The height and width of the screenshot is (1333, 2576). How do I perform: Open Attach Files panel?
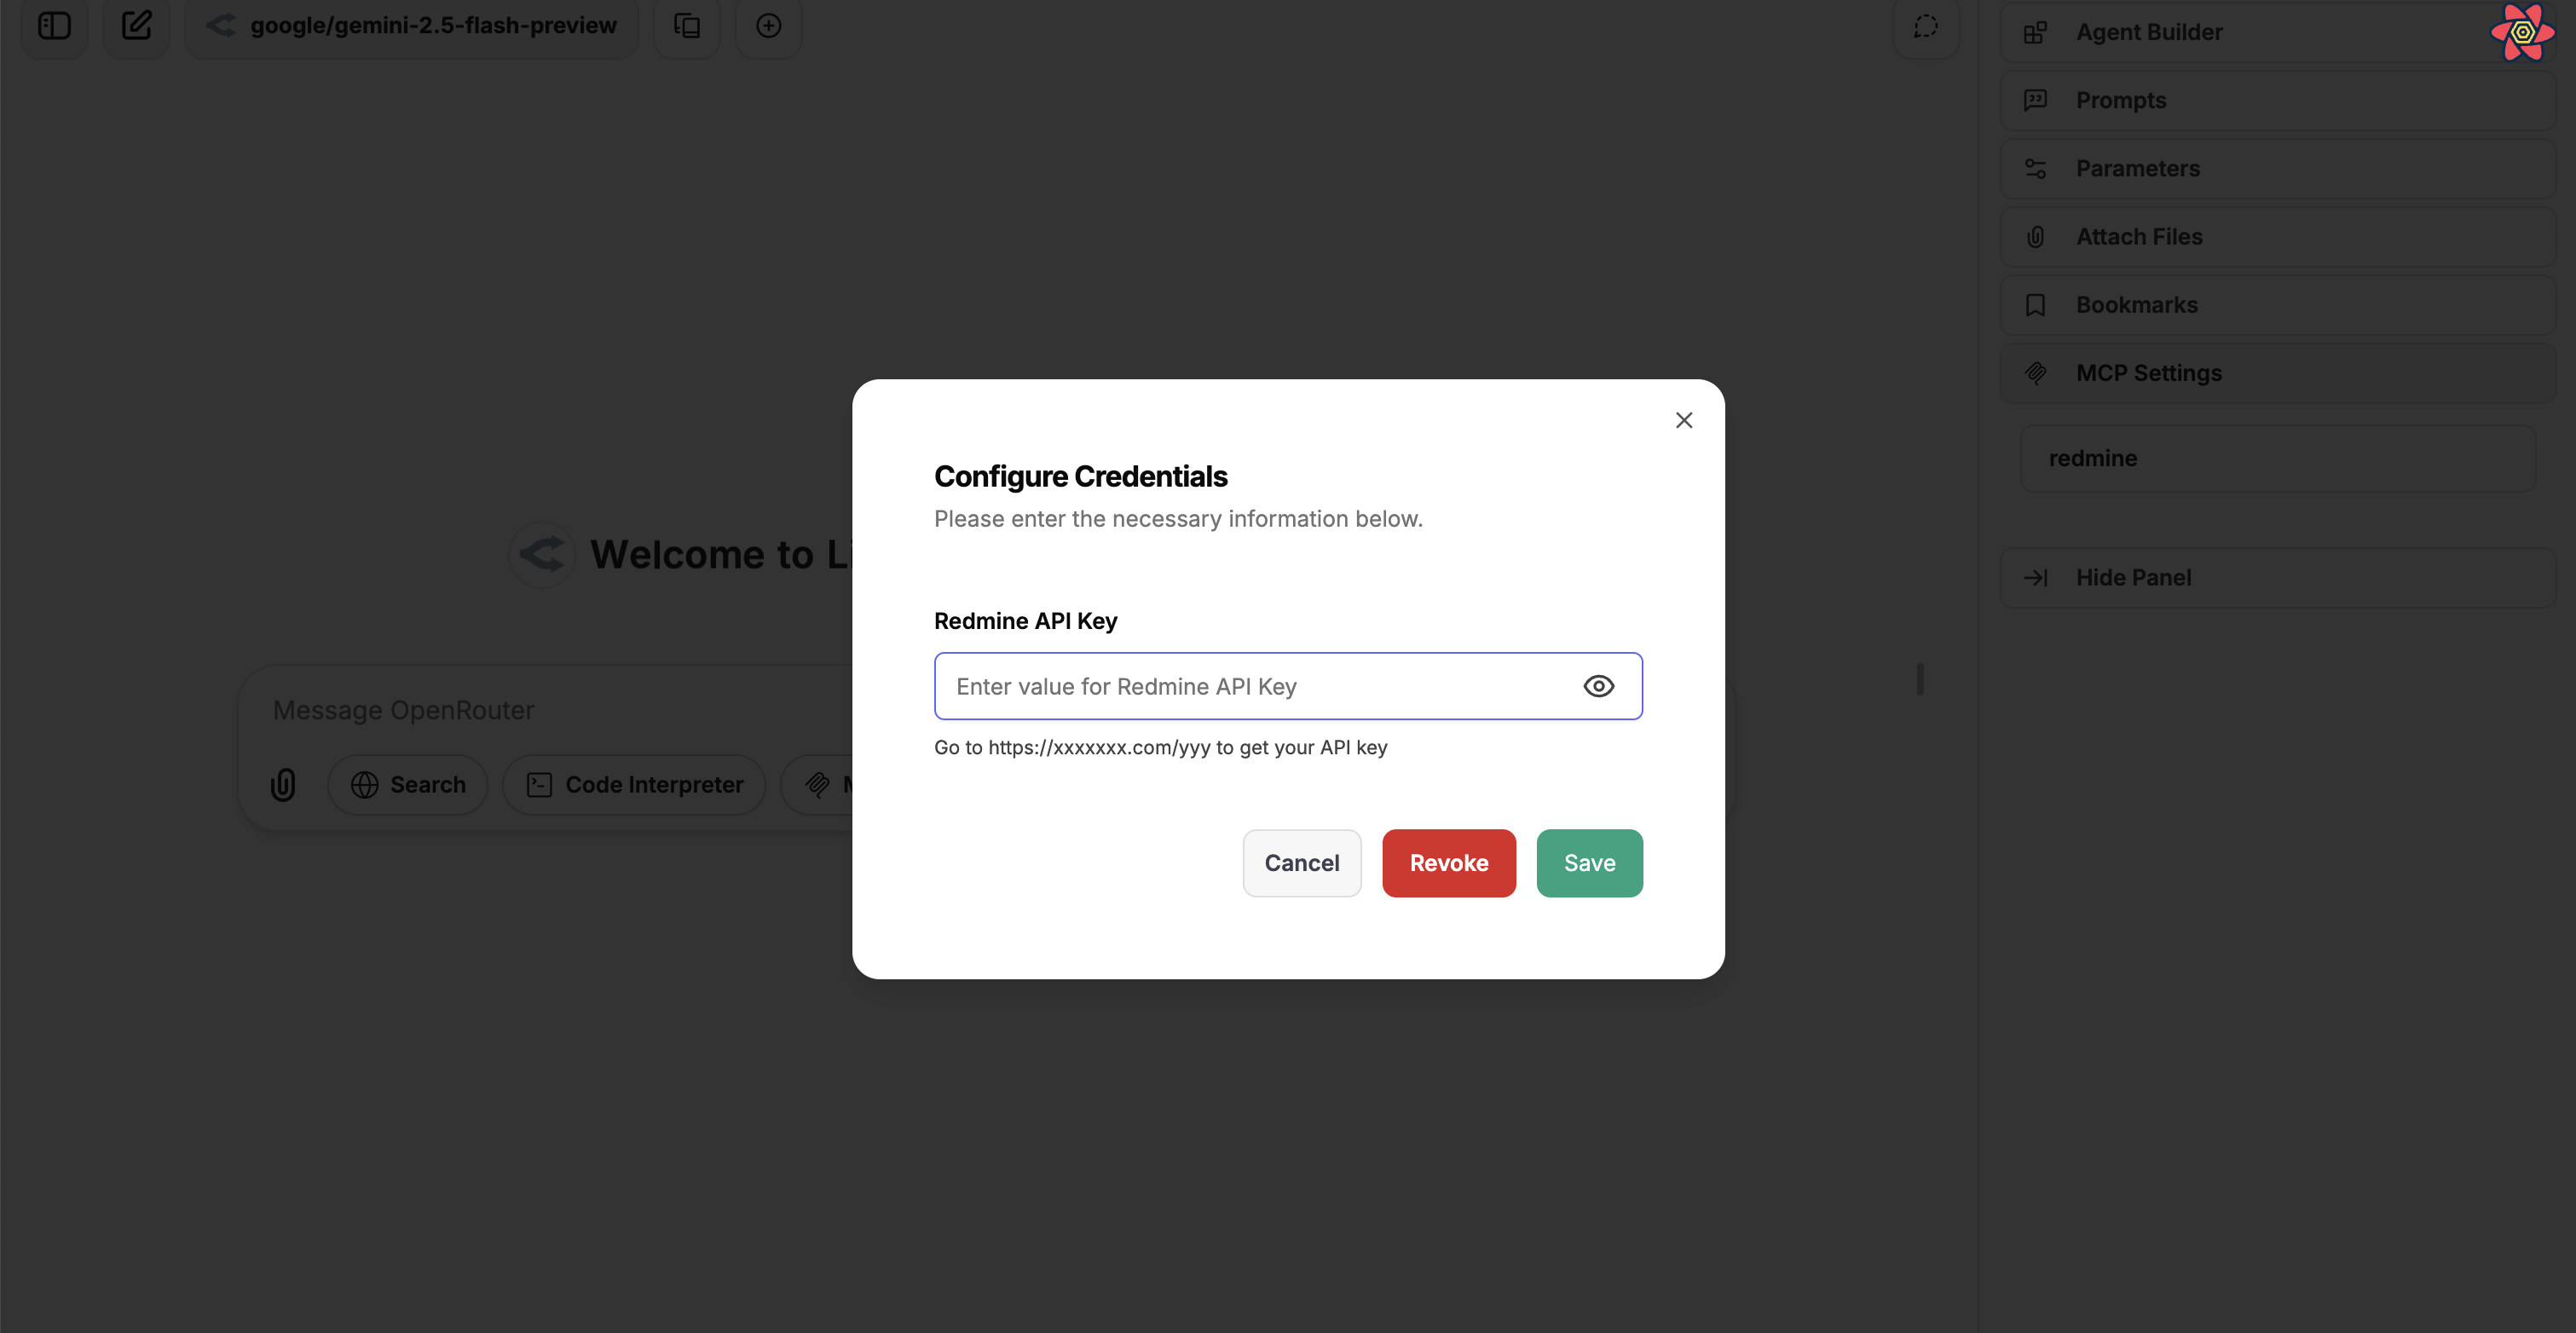tap(2277, 236)
